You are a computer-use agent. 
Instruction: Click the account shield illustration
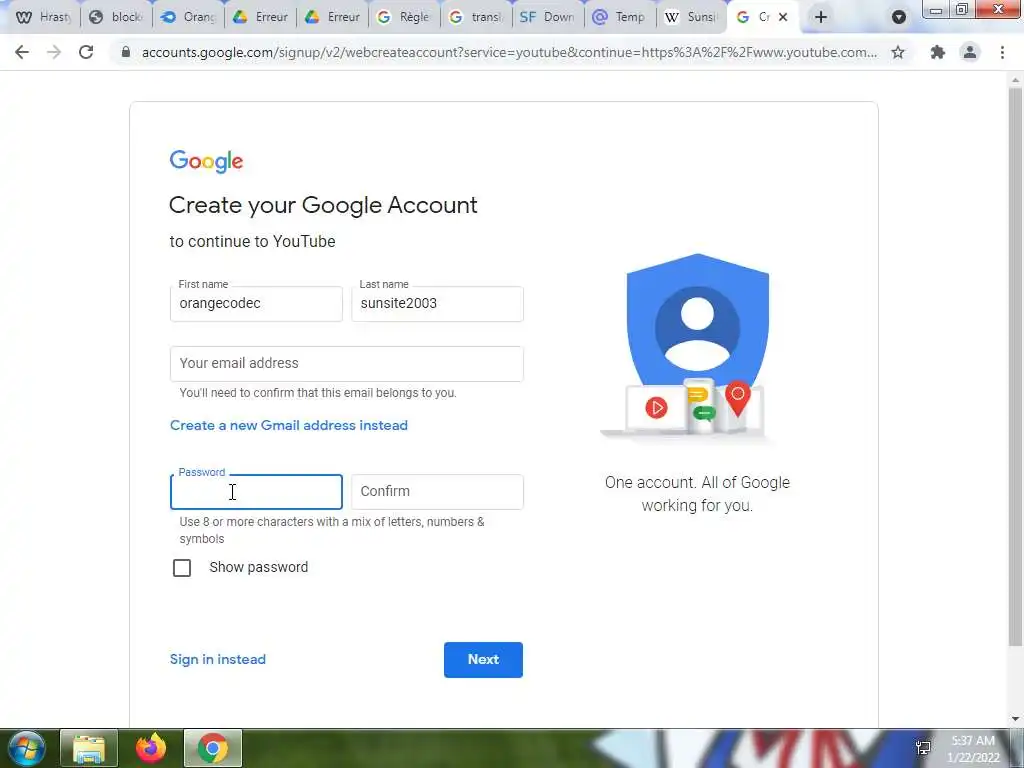(x=689, y=348)
